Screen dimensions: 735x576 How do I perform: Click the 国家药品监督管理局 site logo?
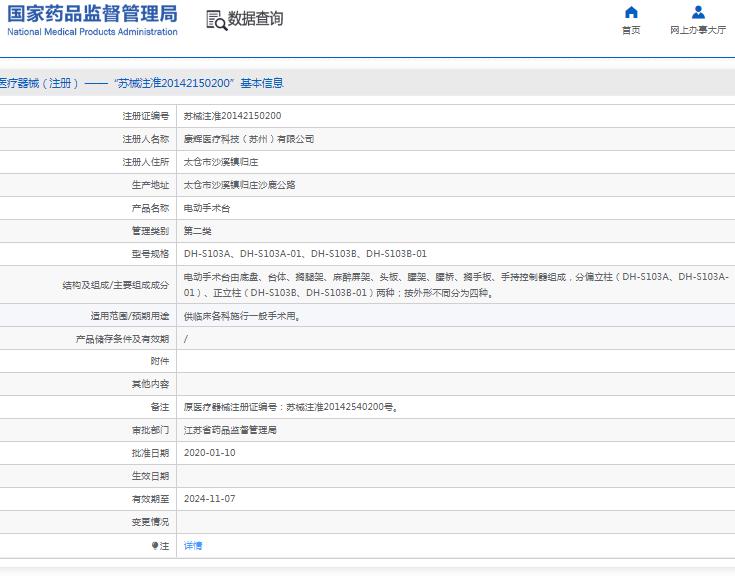(92, 13)
